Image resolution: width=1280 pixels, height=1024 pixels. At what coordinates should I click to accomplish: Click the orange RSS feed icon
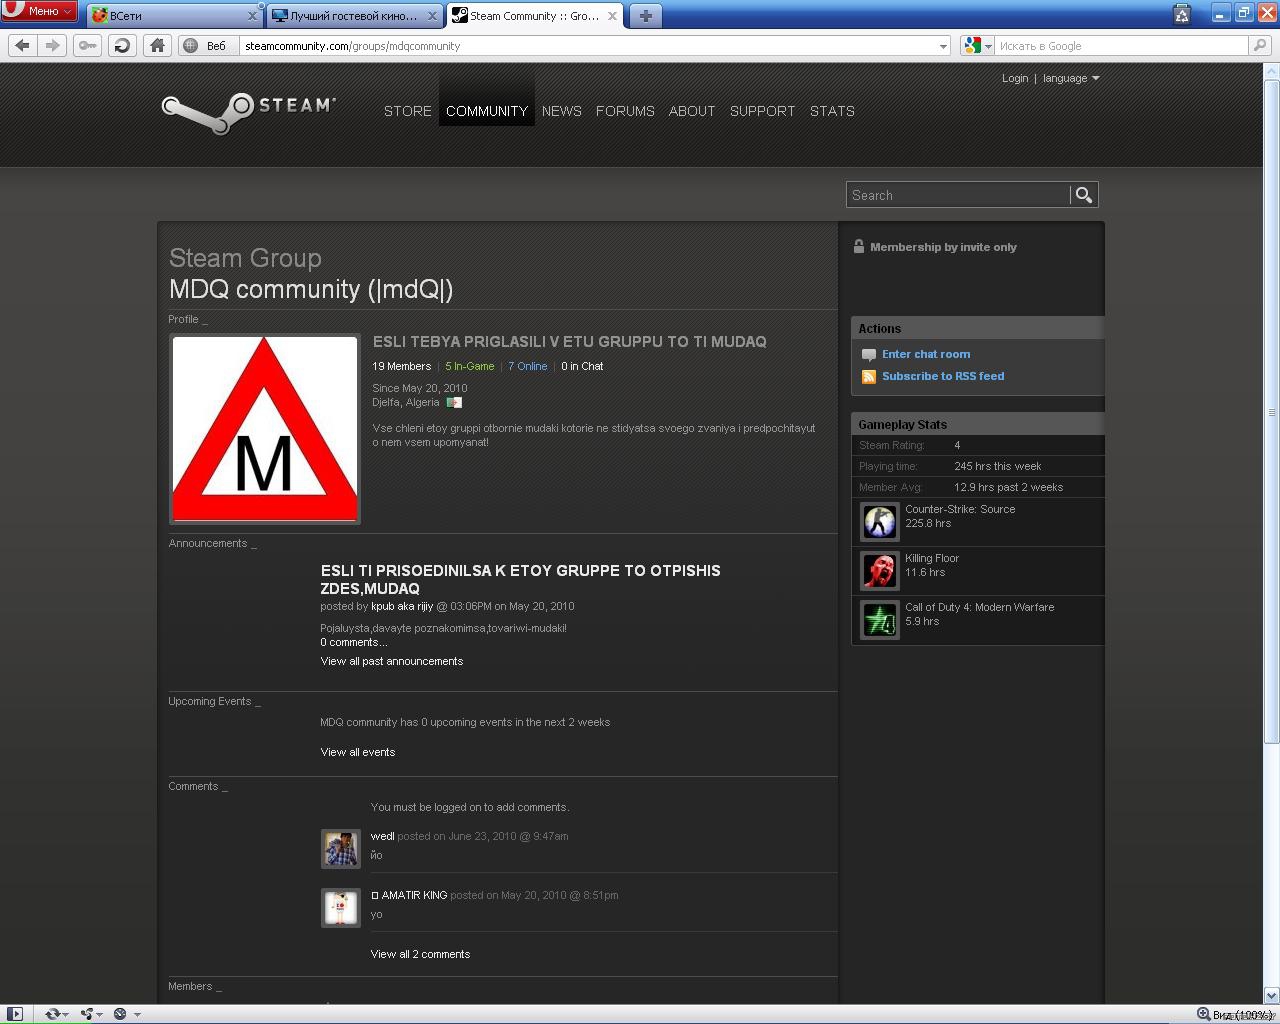[x=869, y=377]
